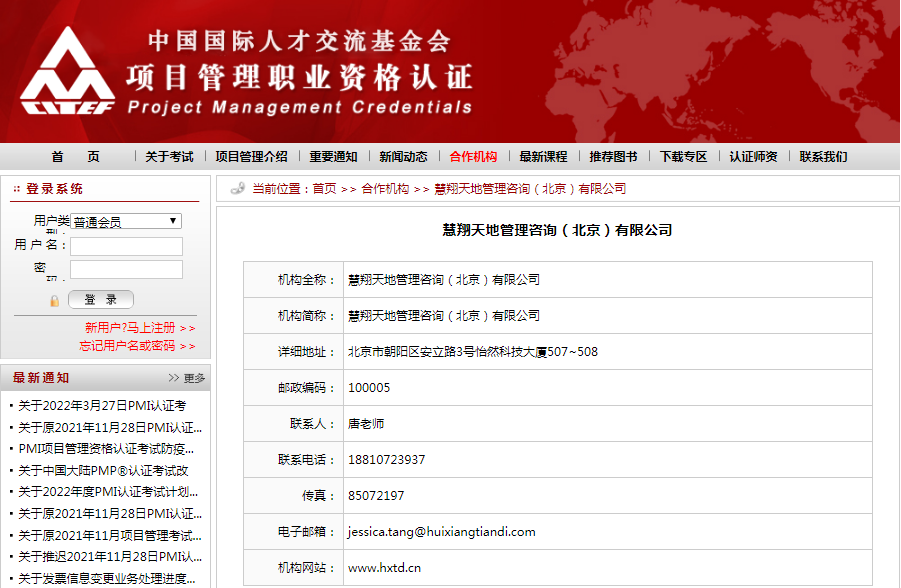Image resolution: width=901 pixels, height=588 pixels.
Task: Open notice about 2022年3月27日PMI认证考
Action: coord(102,406)
